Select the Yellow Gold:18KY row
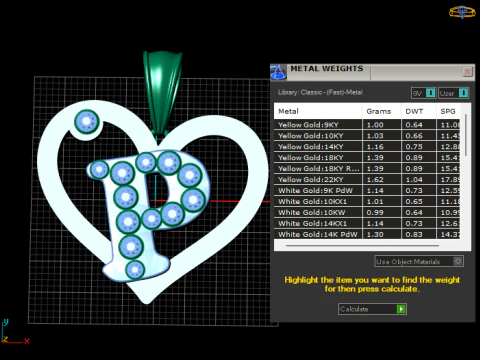 pyautogui.click(x=367, y=158)
